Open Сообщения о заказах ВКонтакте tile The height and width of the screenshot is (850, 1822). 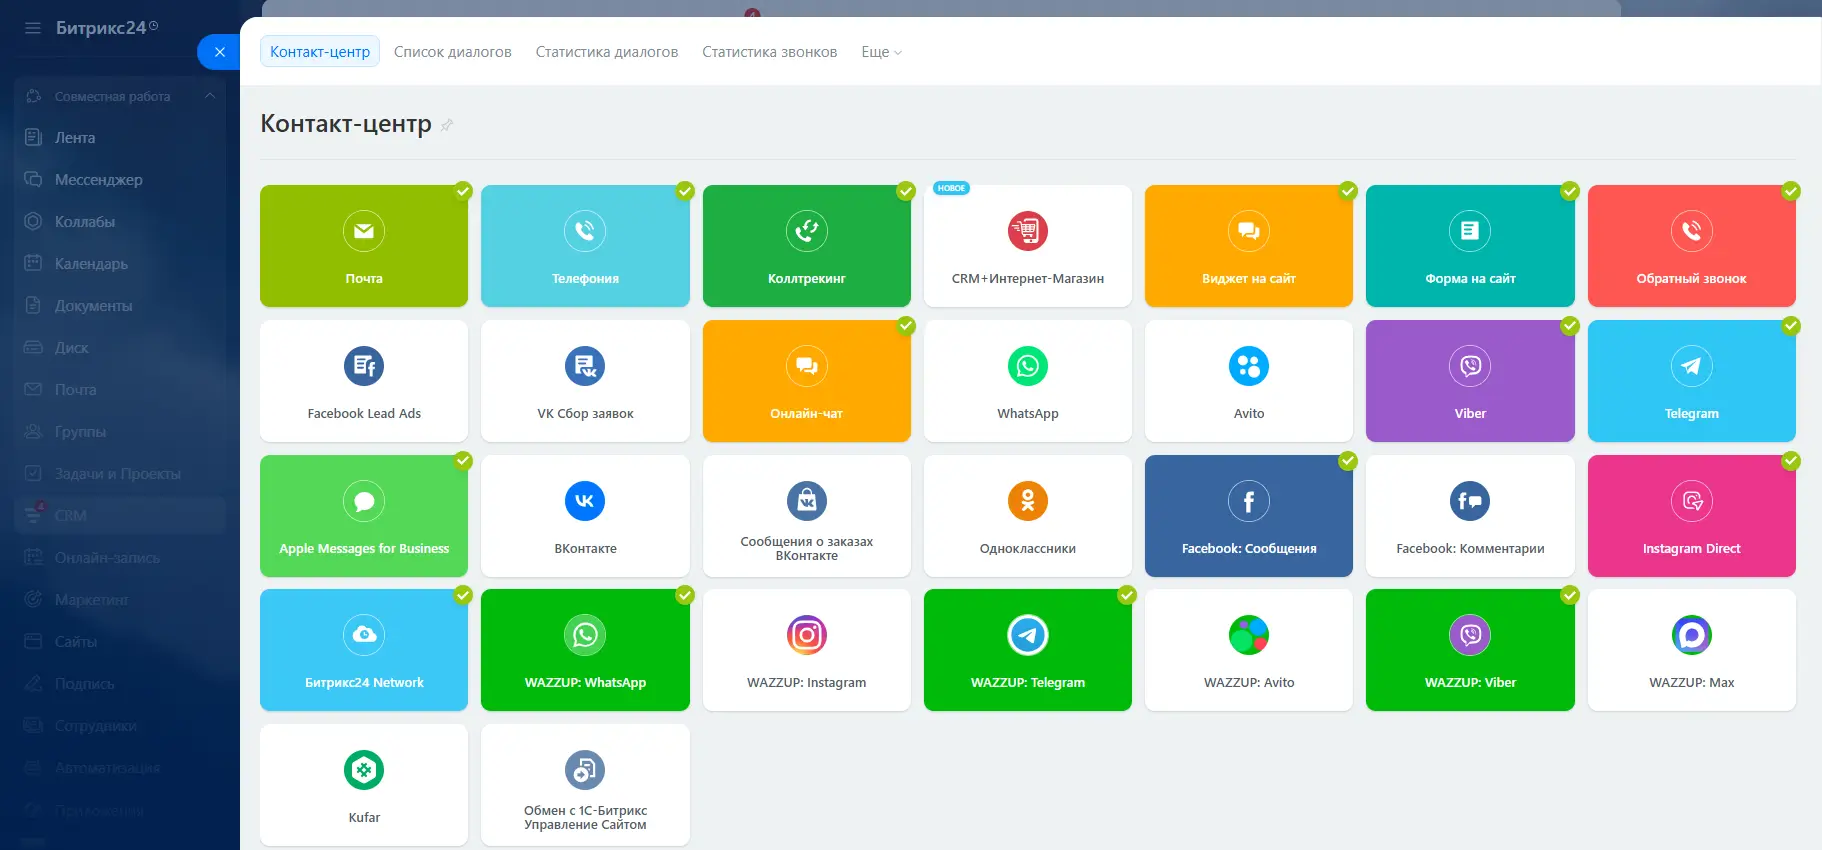[807, 516]
